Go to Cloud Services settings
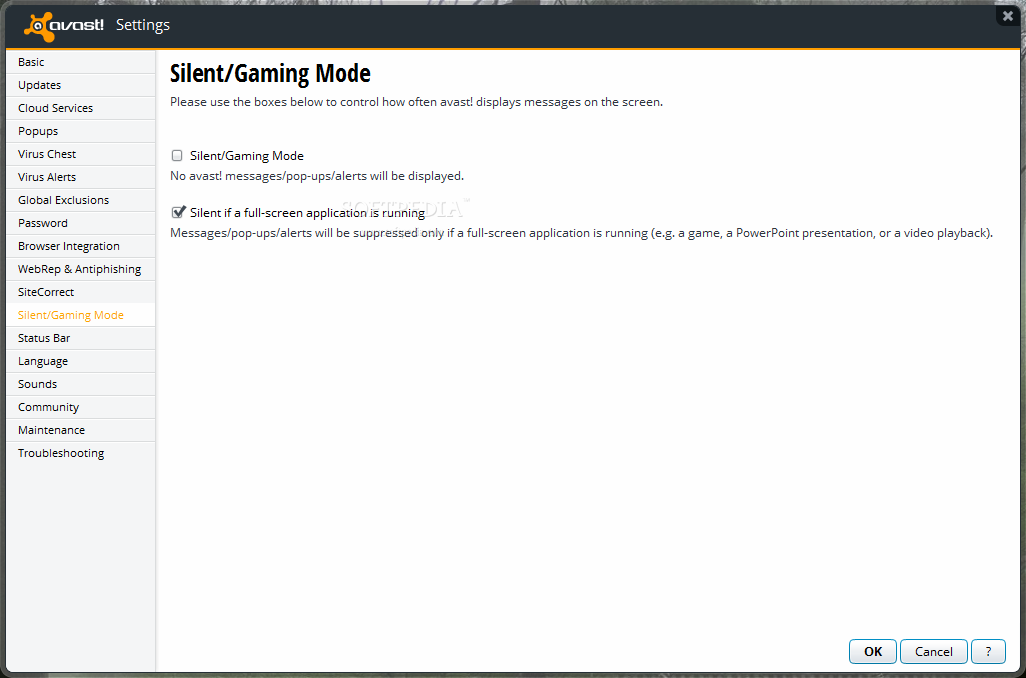Screen dimensions: 1026x678 click(x=80, y=108)
